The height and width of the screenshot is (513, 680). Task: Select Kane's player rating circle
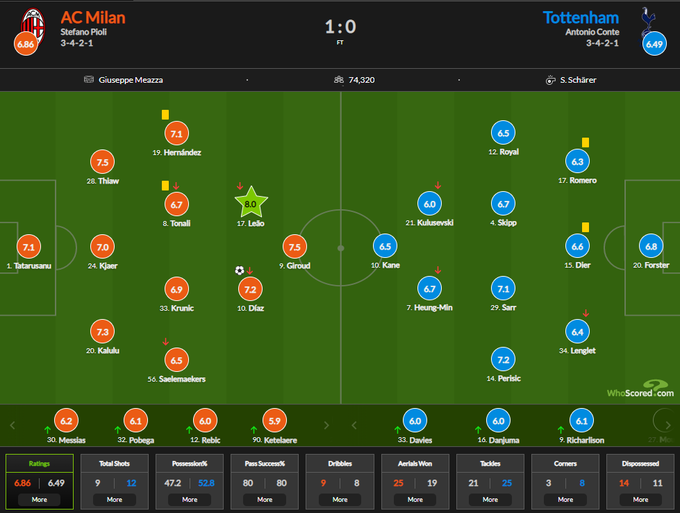385,247
